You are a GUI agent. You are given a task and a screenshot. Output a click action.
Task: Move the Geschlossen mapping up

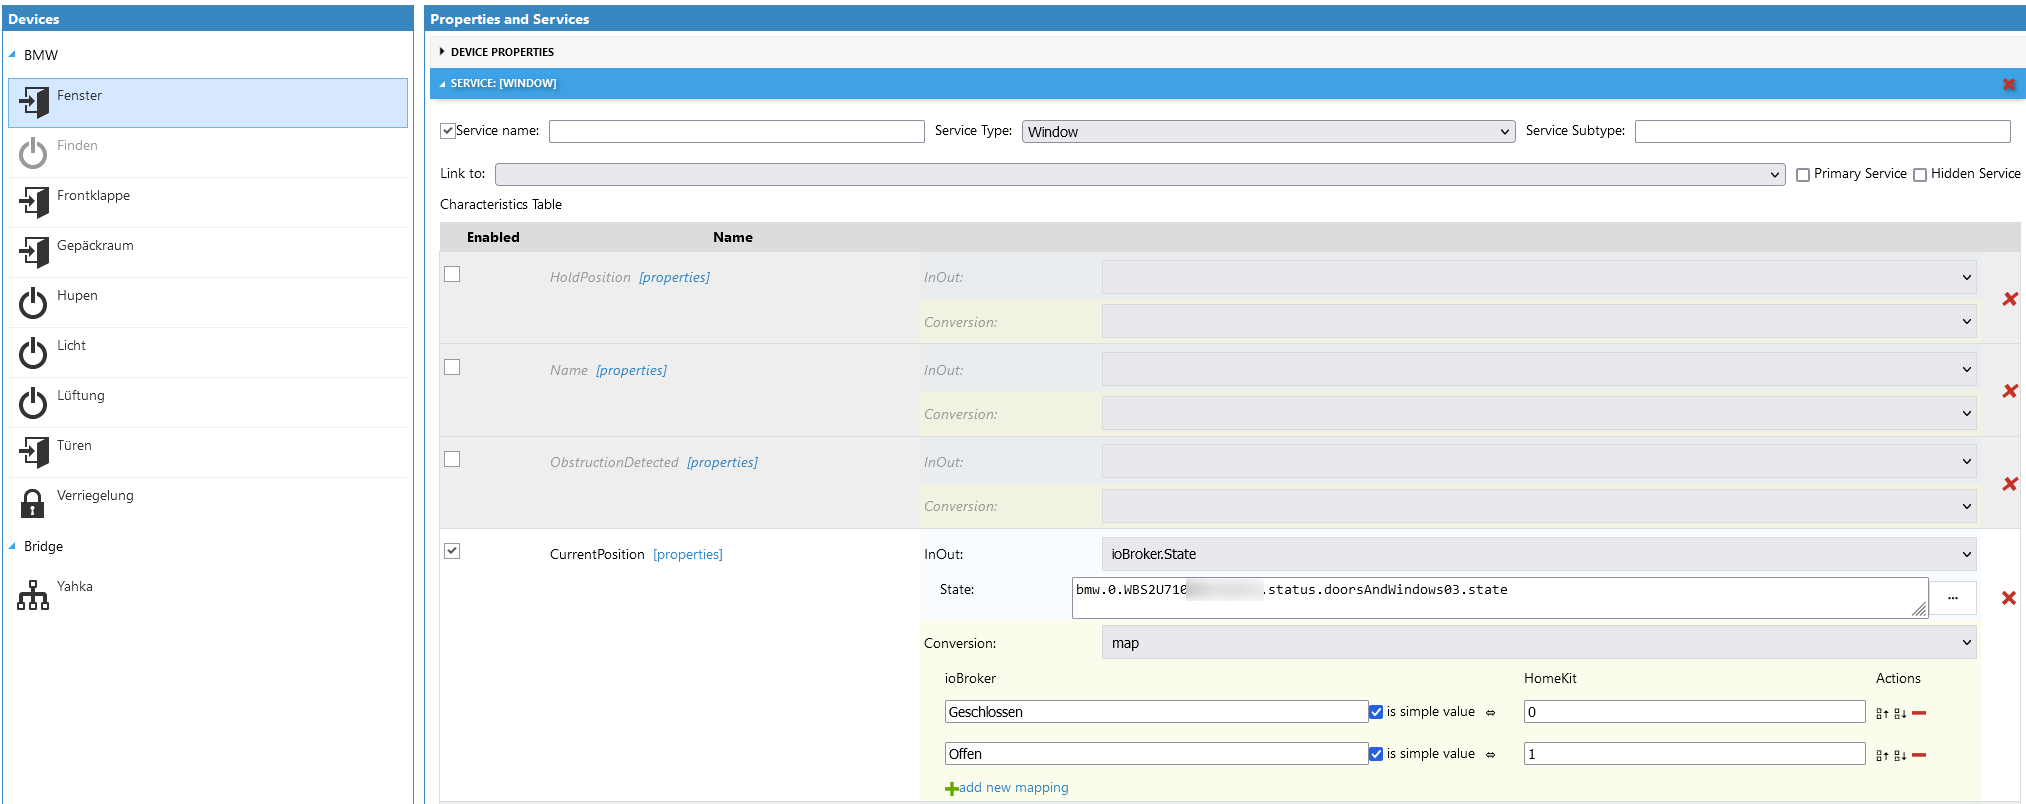tap(1882, 713)
